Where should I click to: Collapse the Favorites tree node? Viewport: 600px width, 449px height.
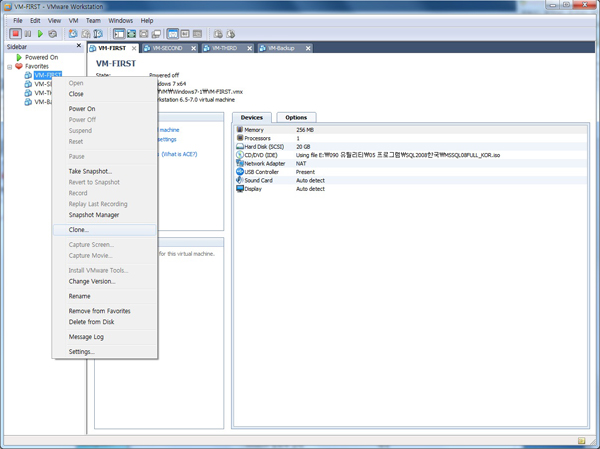point(10,67)
